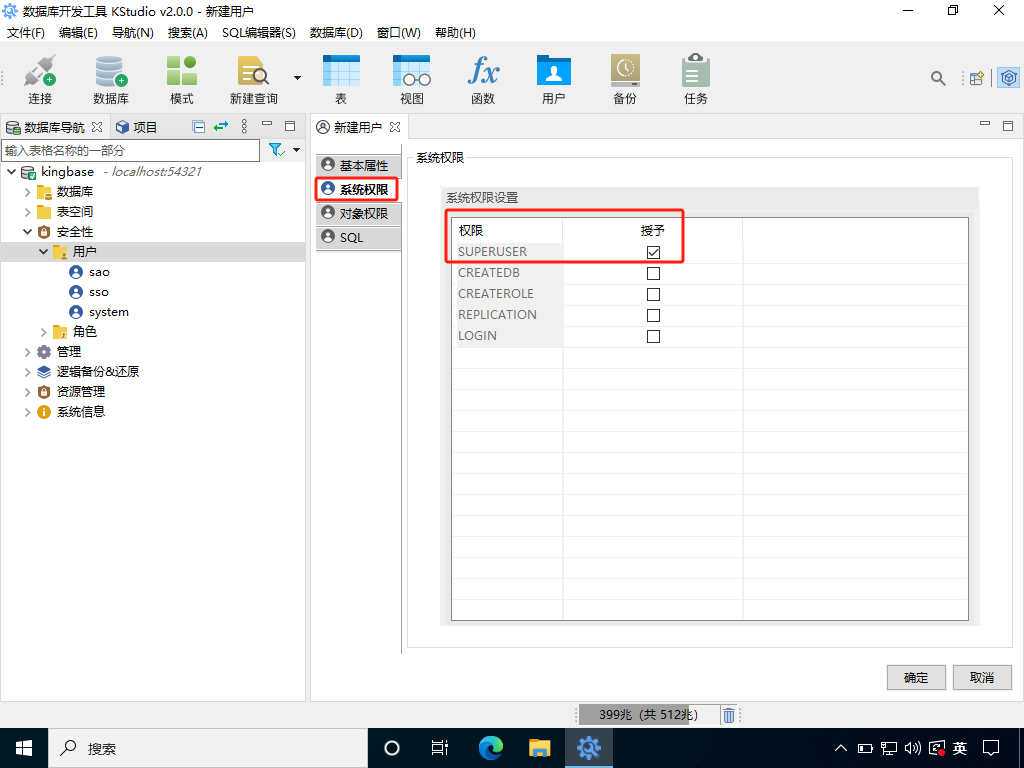The width and height of the screenshot is (1024, 768).
Task: Tick the LOGIN permission checkbox
Action: (x=653, y=336)
